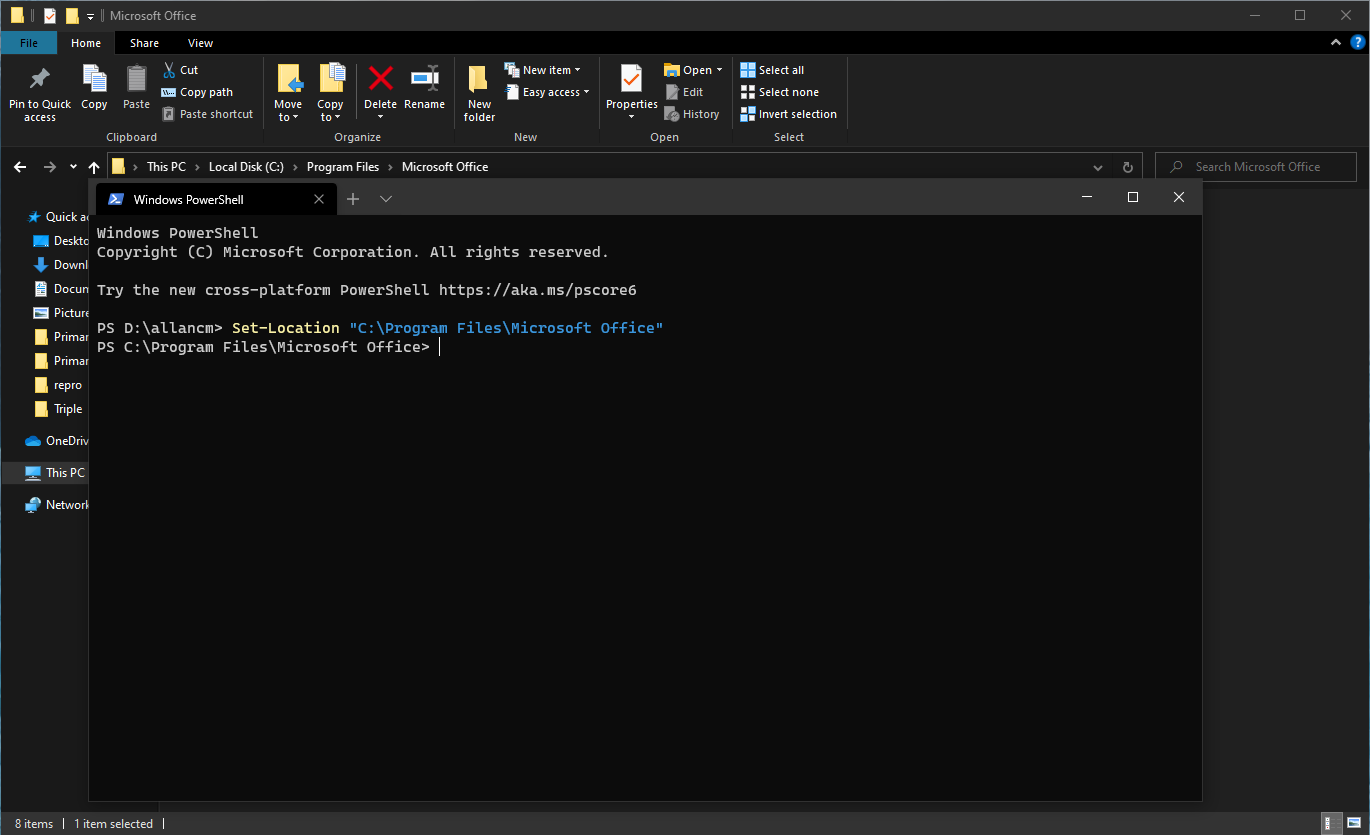Copy the selected item
Viewport: 1370px width, 835px height.
pyautogui.click(x=94, y=91)
